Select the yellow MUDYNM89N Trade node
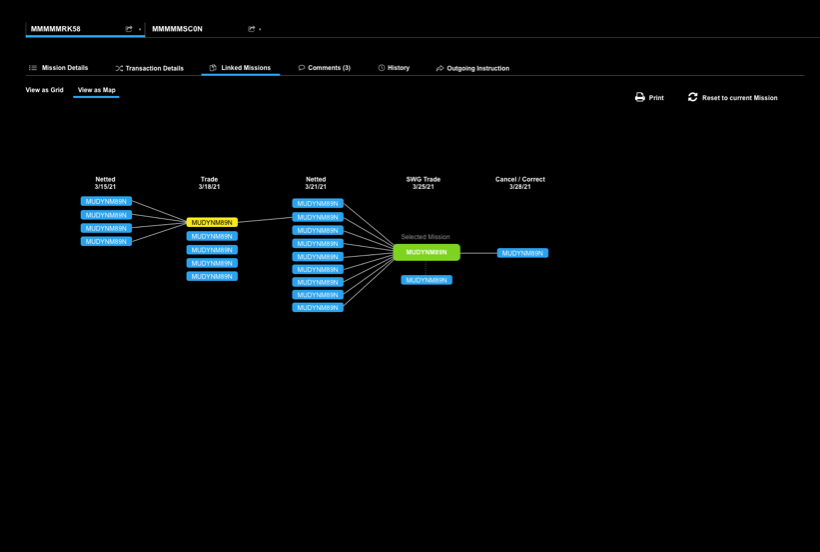Viewport: 820px width, 552px height. tap(211, 222)
